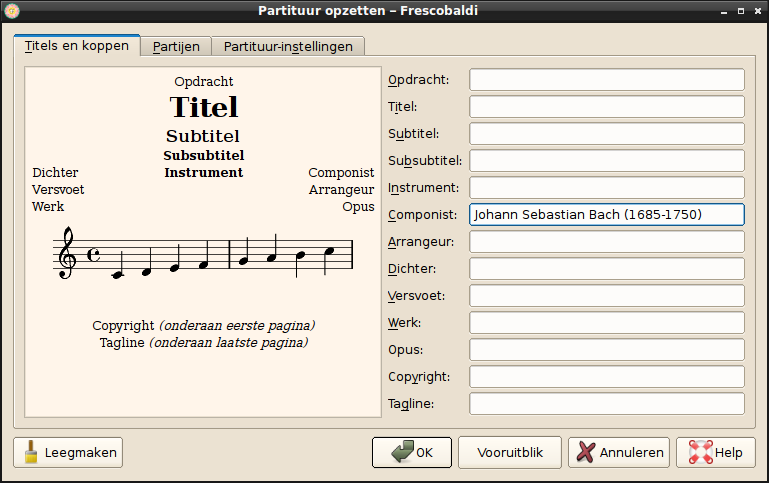This screenshot has height=483, width=769.
Task: Click the window menu icon in title bar
Action: pyautogui.click(x=12, y=11)
